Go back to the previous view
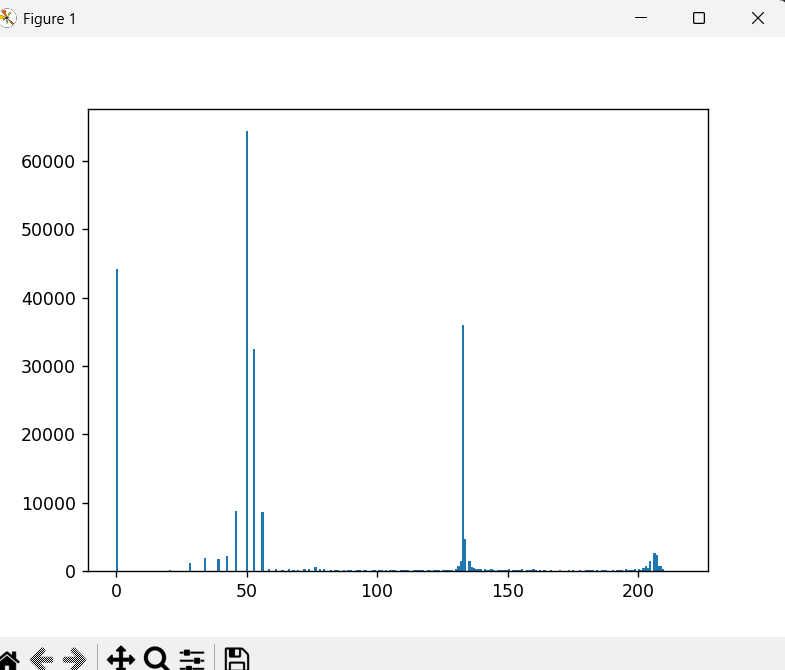This screenshot has width=785, height=670. pos(42,659)
